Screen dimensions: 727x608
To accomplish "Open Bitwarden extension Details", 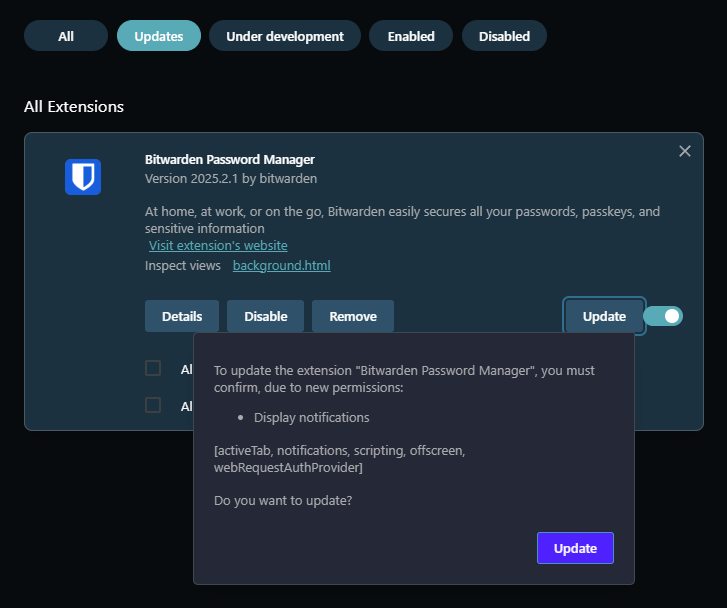I will click(182, 316).
